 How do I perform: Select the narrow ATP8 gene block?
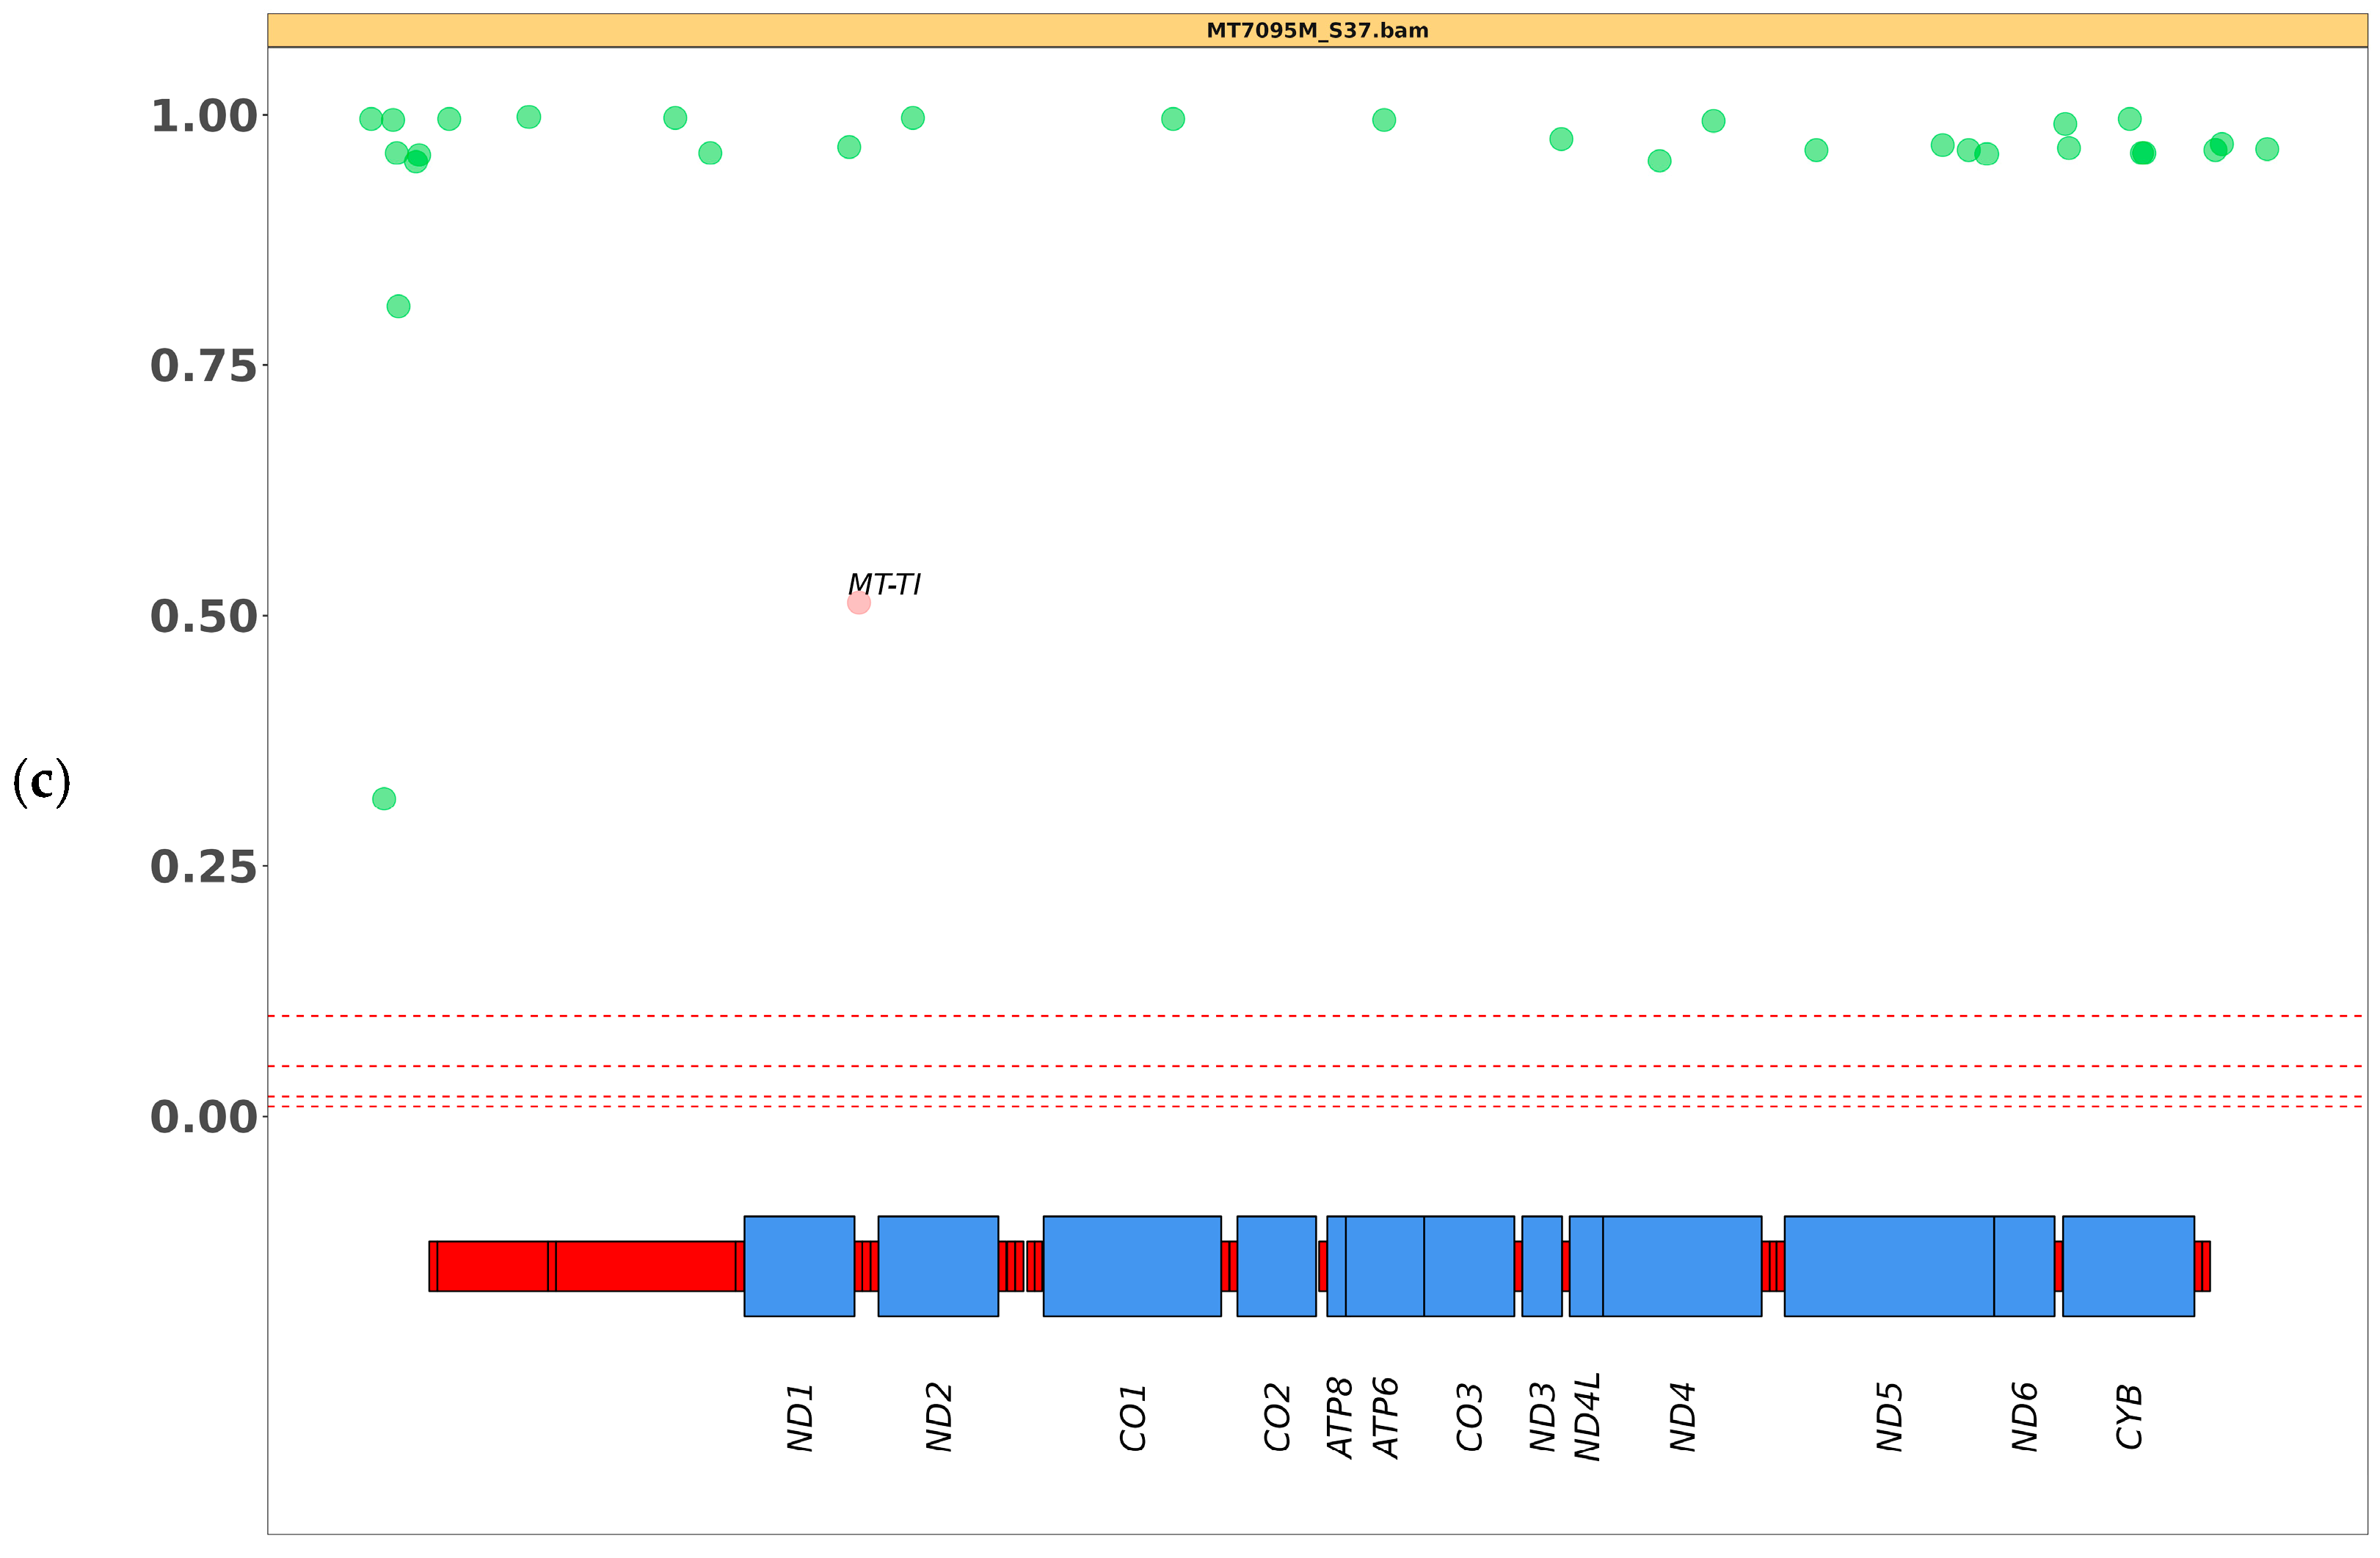(x=1336, y=1266)
